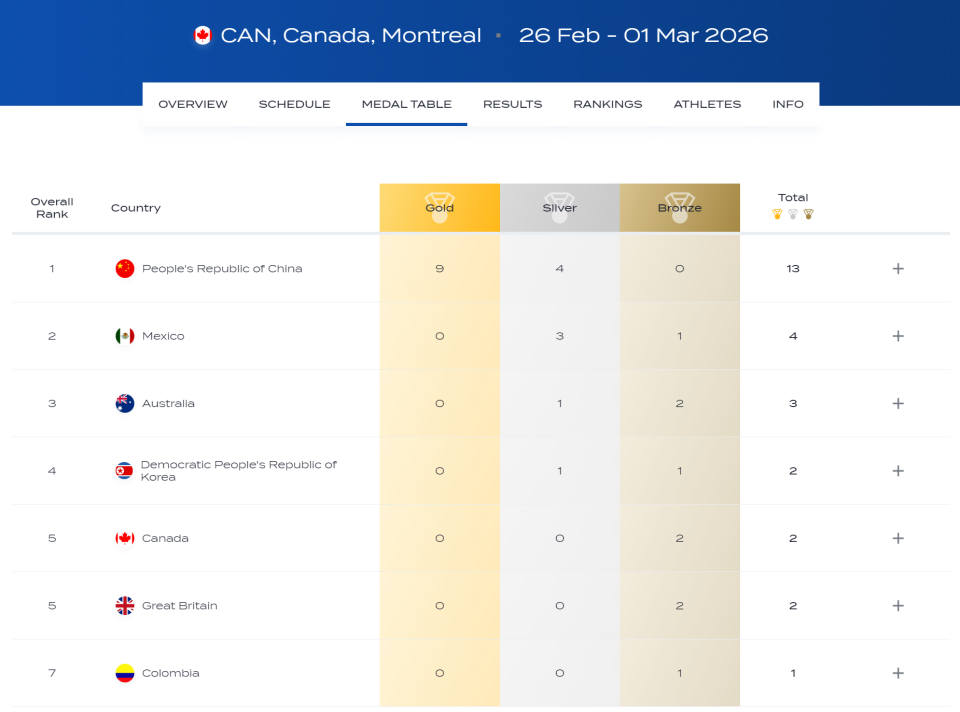Click the Great Britain flag icon
960x712 pixels.
125,606
